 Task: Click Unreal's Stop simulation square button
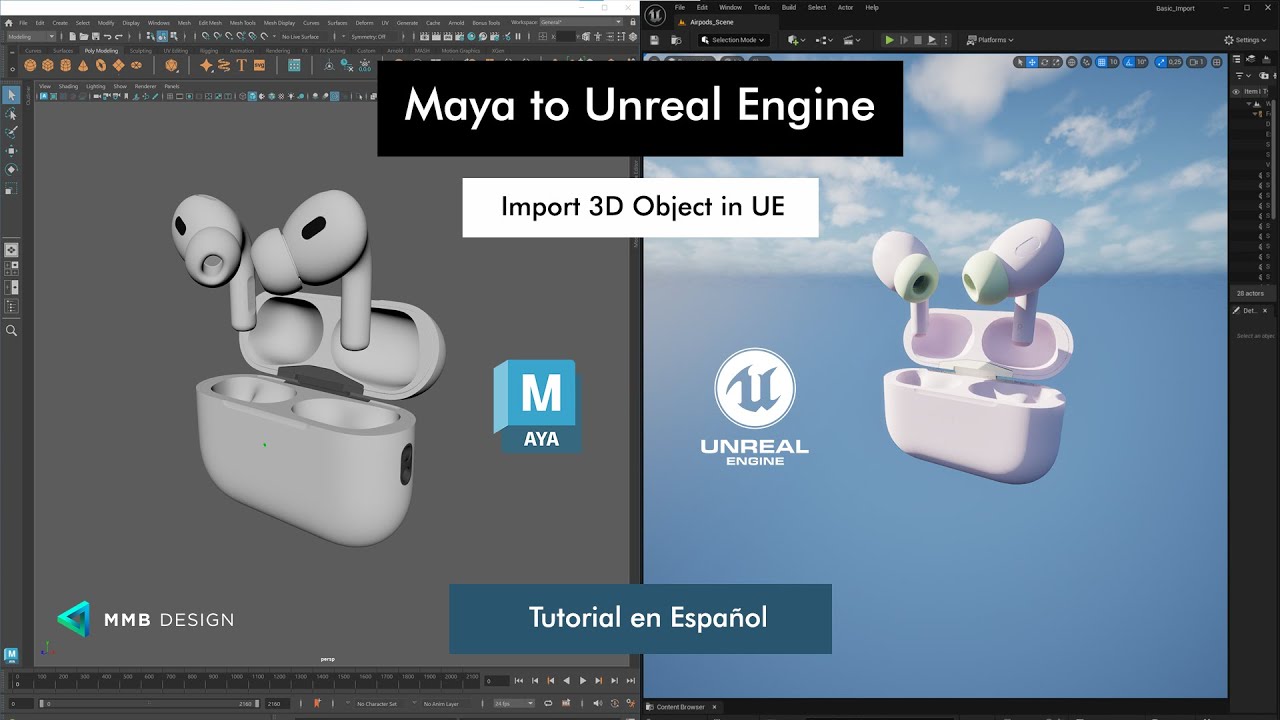point(918,40)
